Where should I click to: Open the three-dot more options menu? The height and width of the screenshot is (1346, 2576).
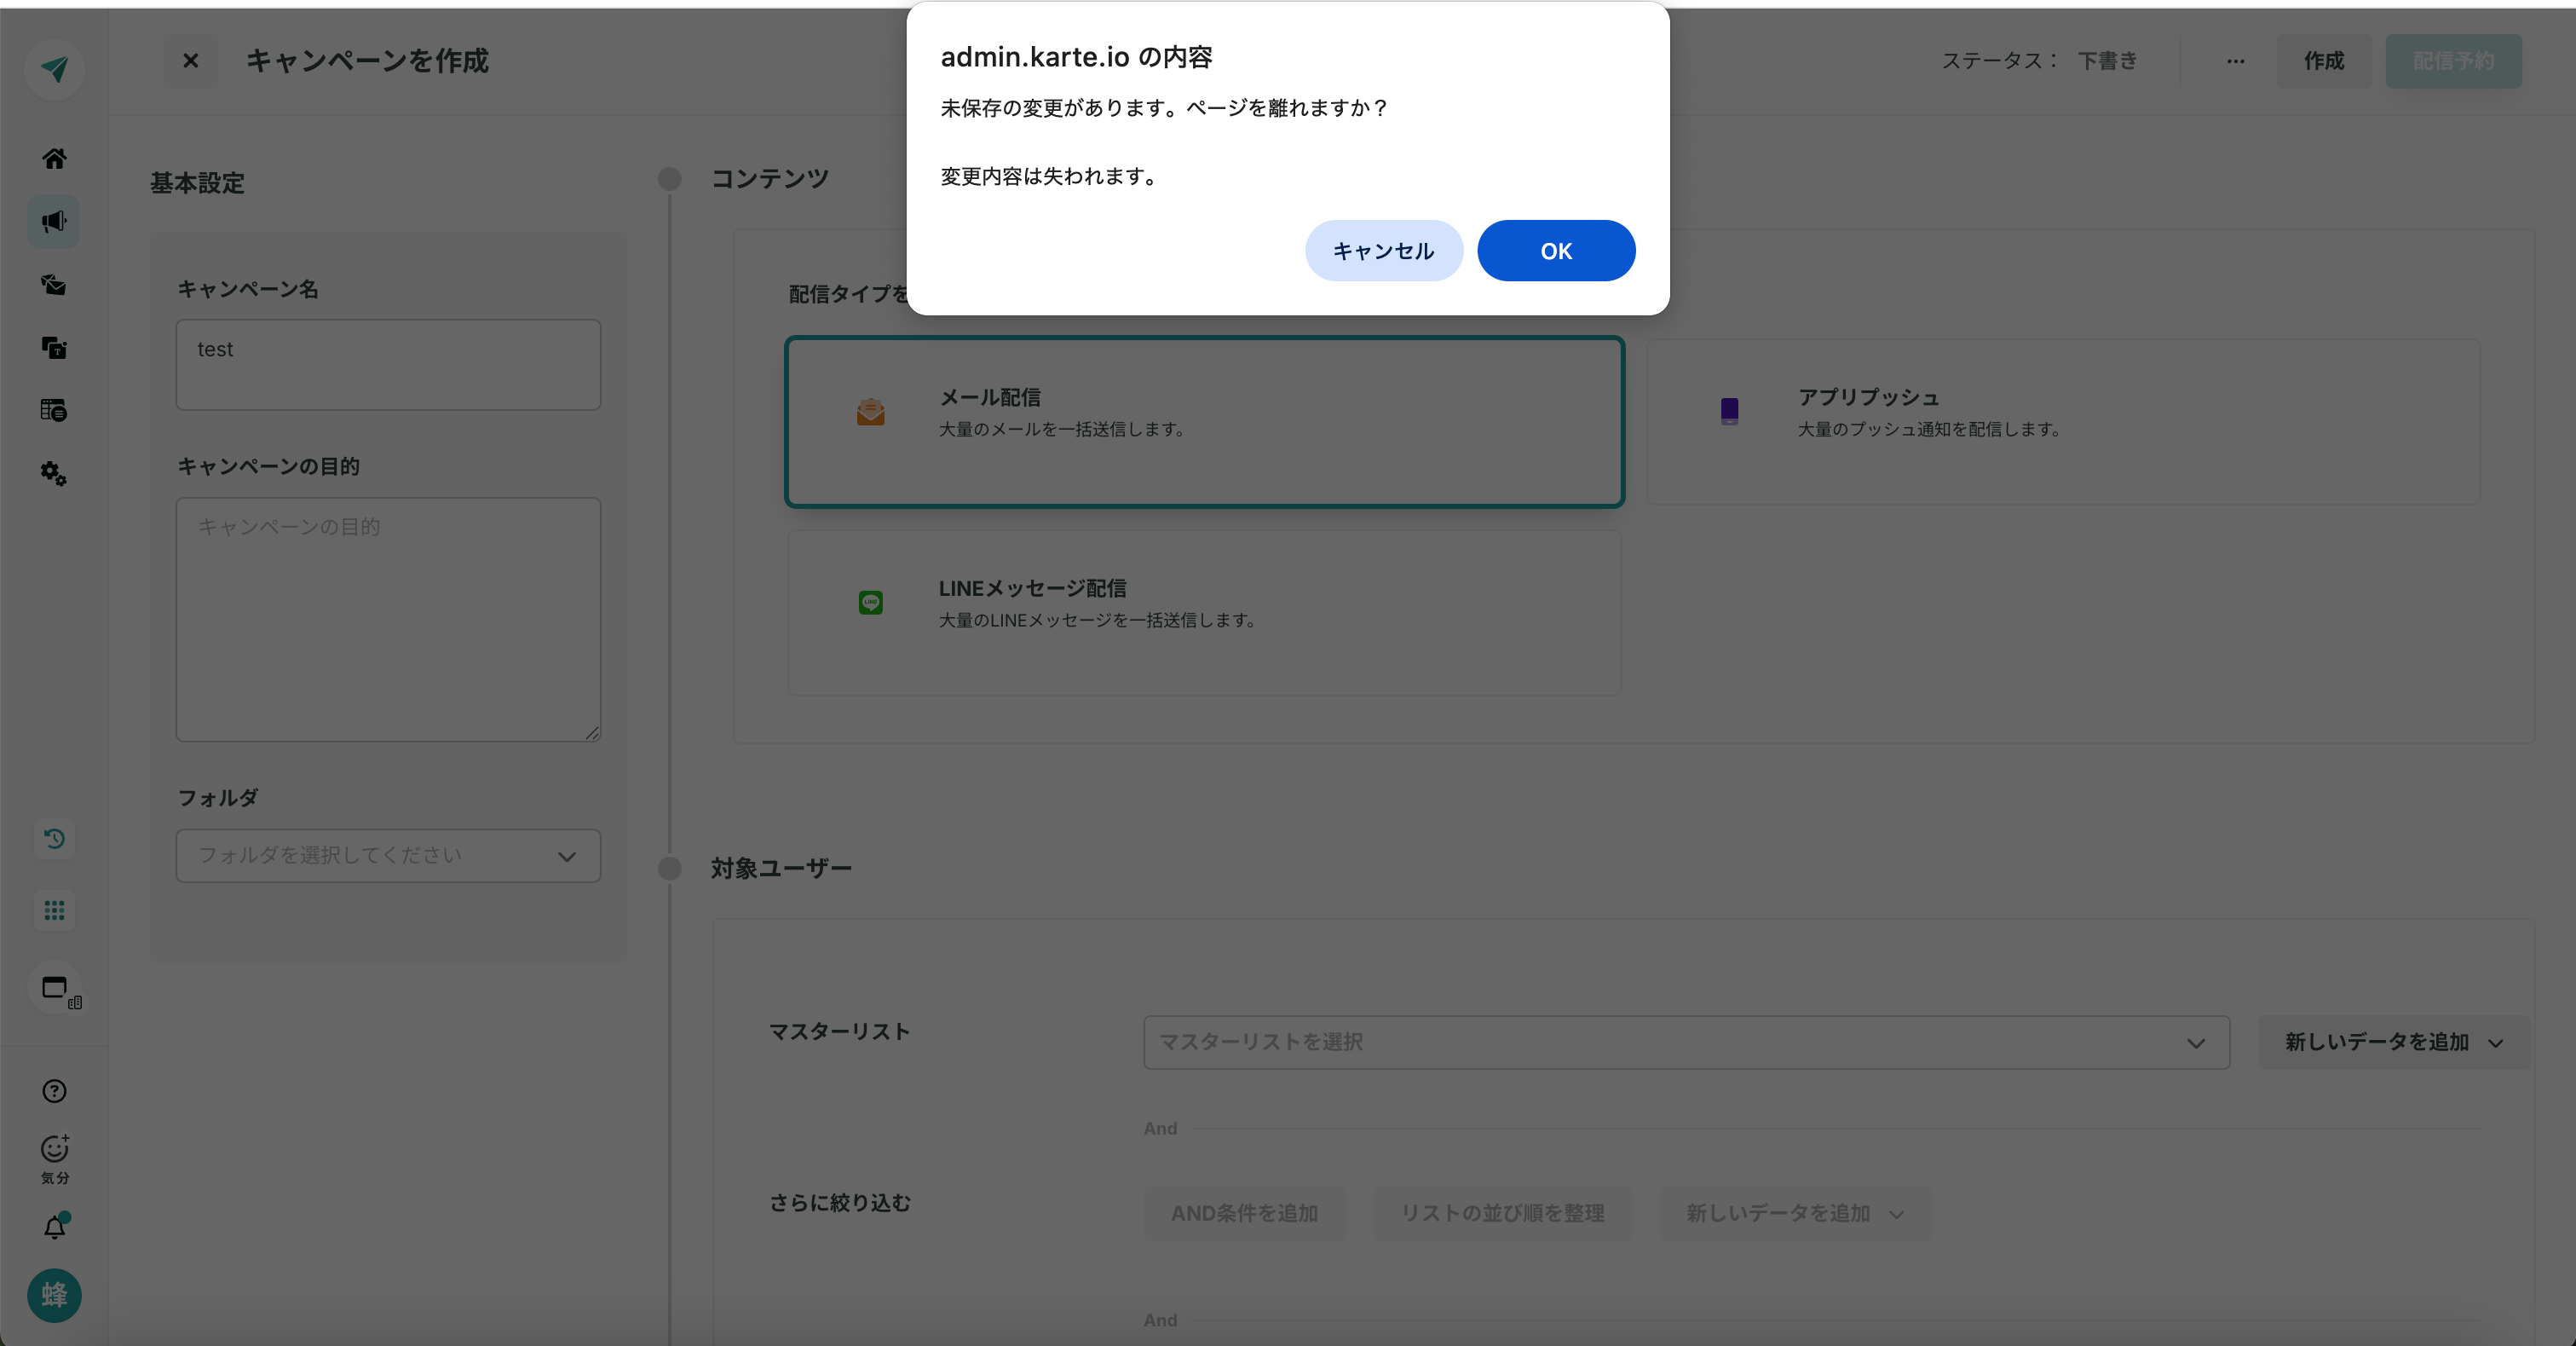[2235, 61]
